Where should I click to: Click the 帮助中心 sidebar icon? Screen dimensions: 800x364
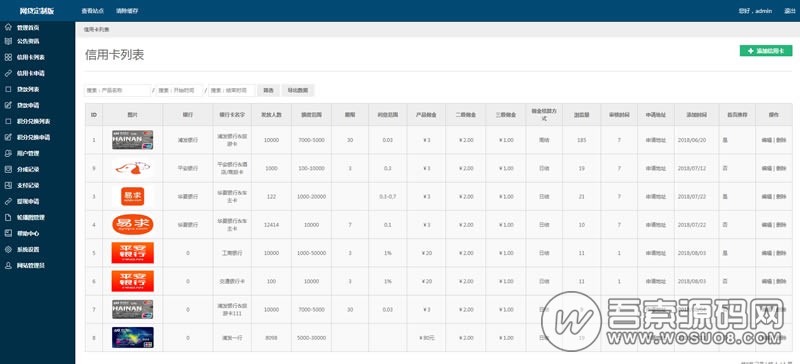8,233
